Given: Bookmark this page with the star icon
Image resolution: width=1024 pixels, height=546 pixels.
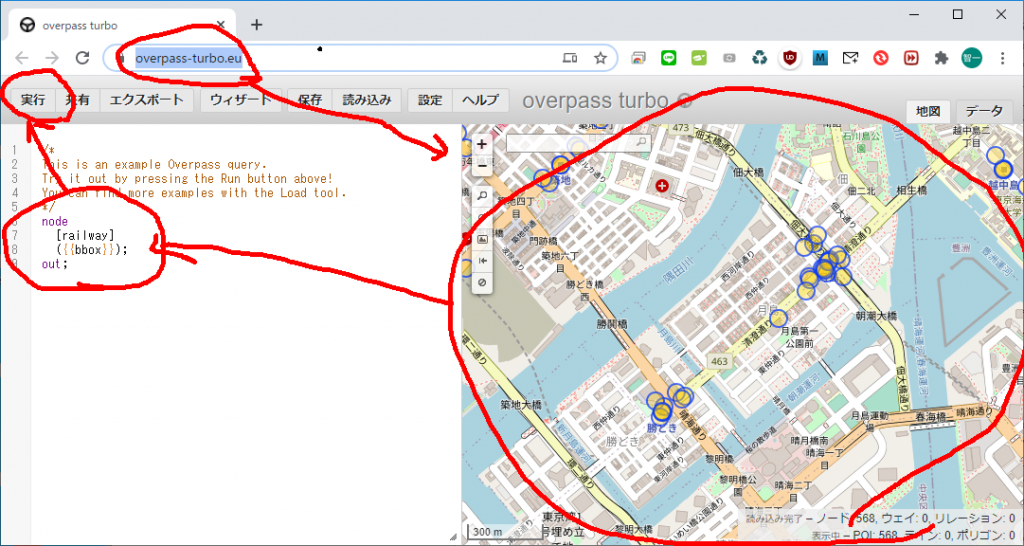Looking at the screenshot, I should pos(600,58).
